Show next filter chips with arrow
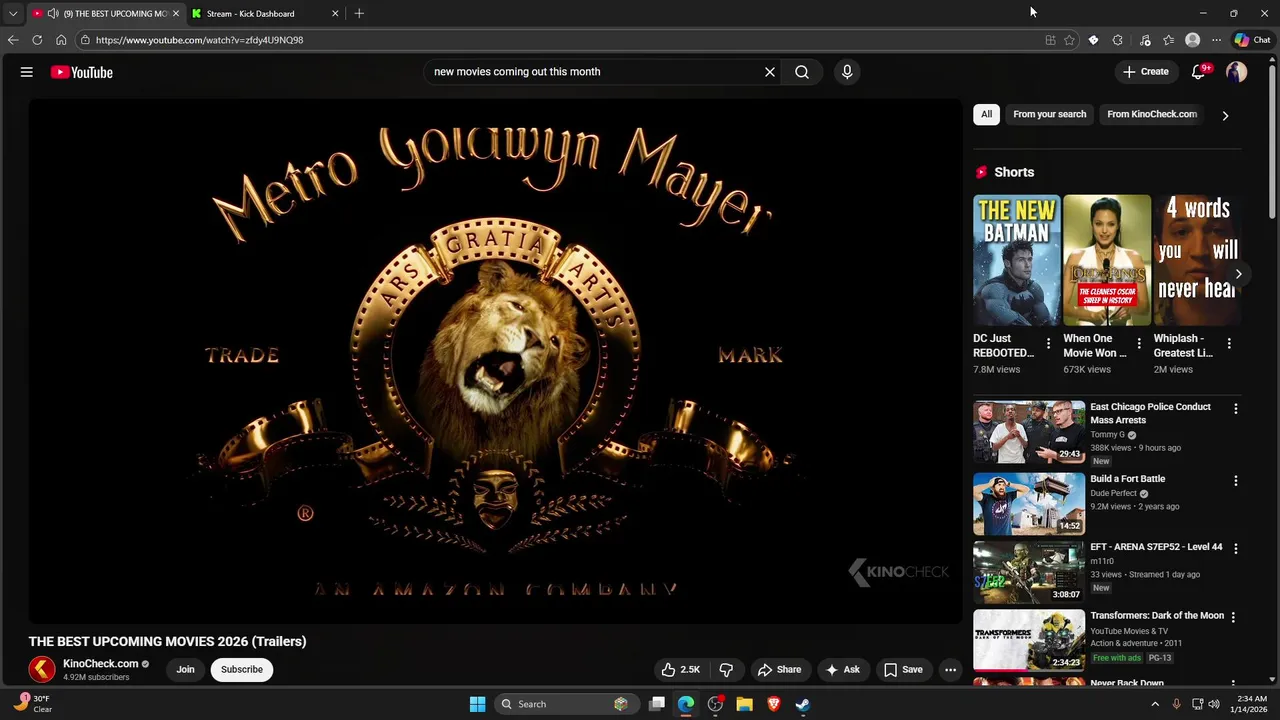Image resolution: width=1280 pixels, height=720 pixels. (x=1225, y=115)
